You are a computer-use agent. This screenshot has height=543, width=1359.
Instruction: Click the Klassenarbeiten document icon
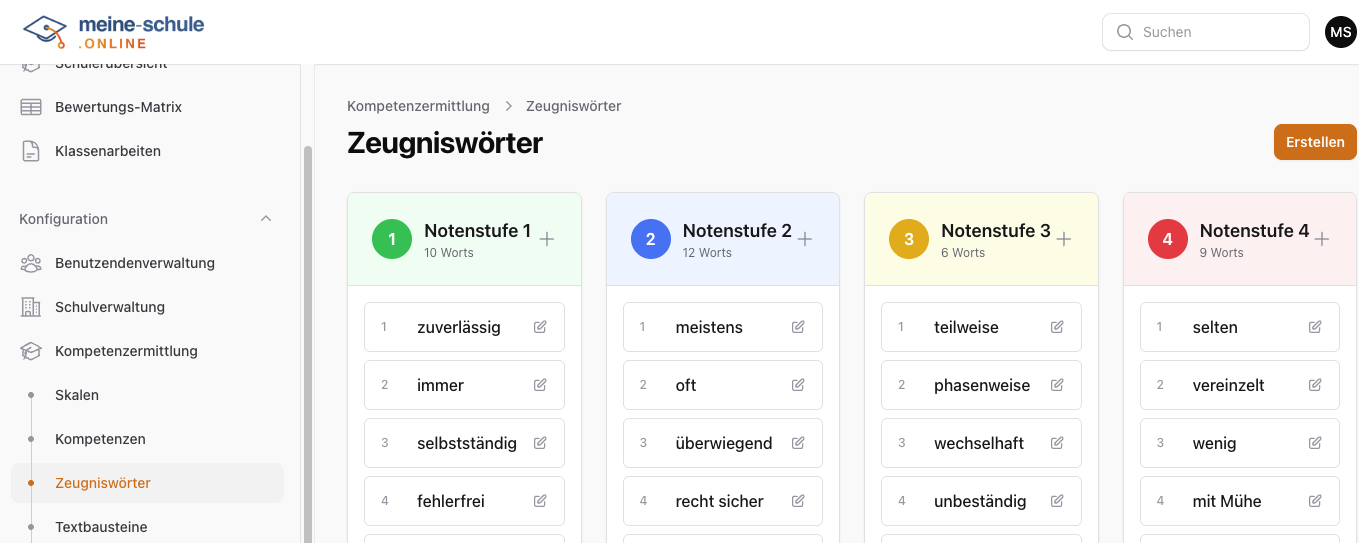[x=31, y=151]
